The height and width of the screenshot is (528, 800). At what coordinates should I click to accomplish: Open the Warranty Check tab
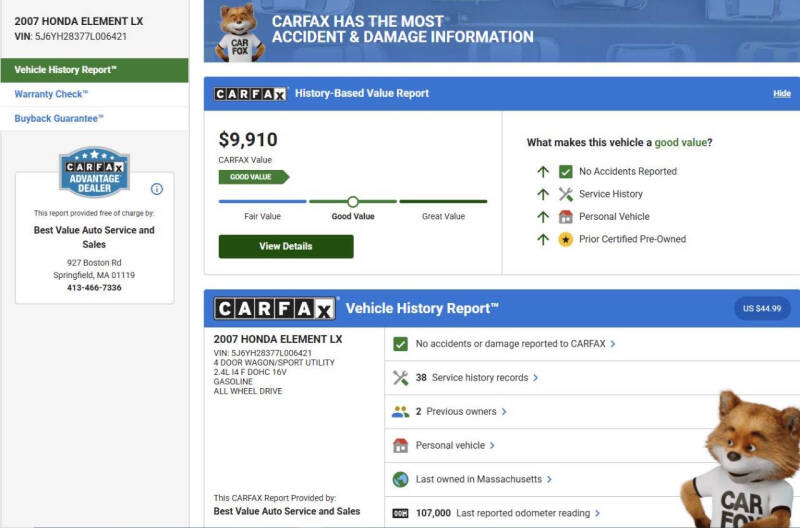[x=51, y=94]
